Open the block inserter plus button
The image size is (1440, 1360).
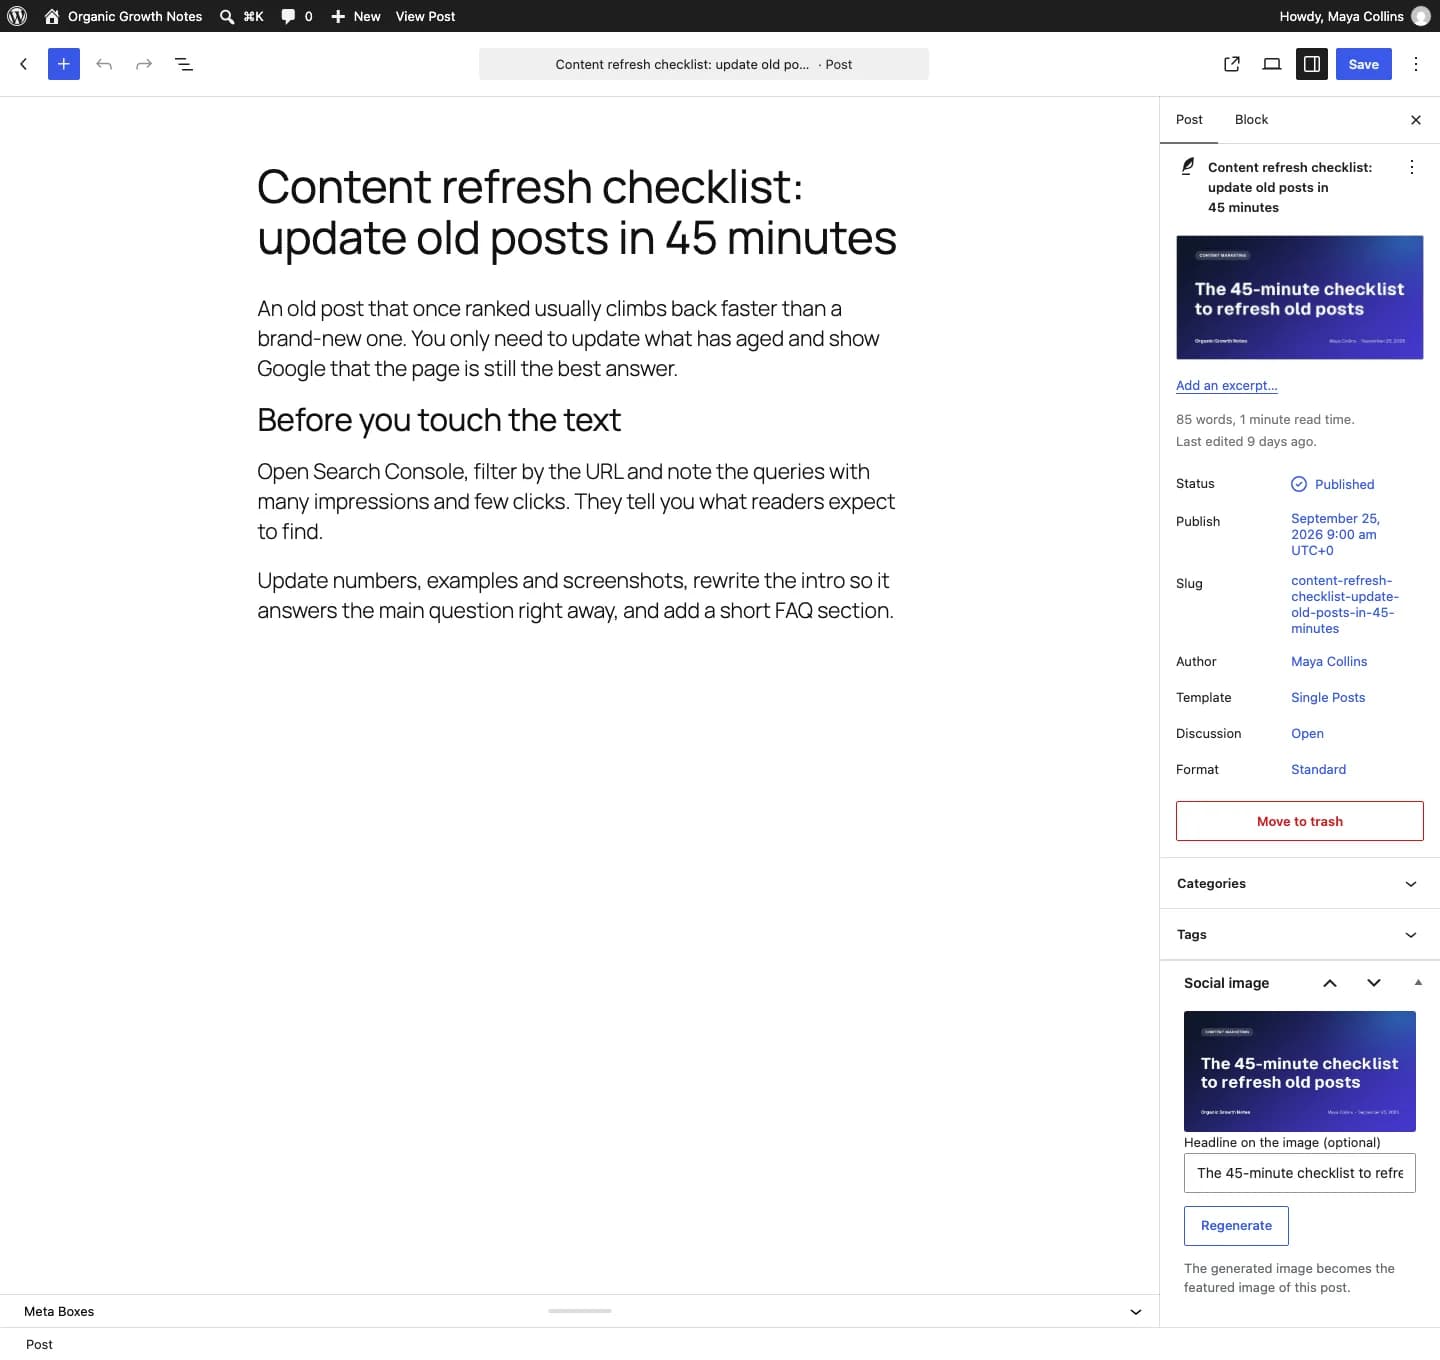click(63, 64)
